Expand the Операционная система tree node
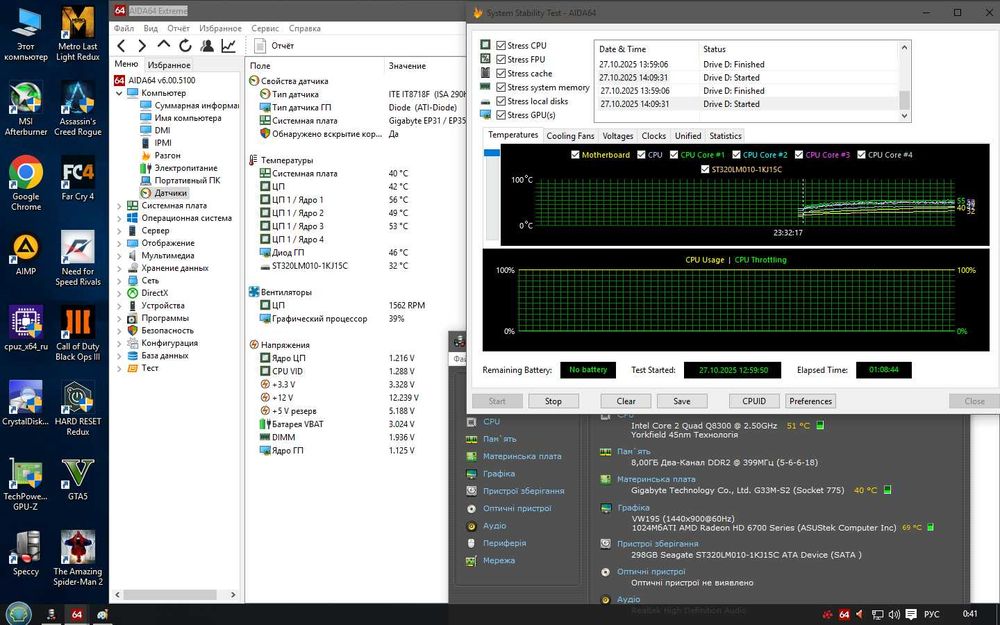 pos(119,218)
